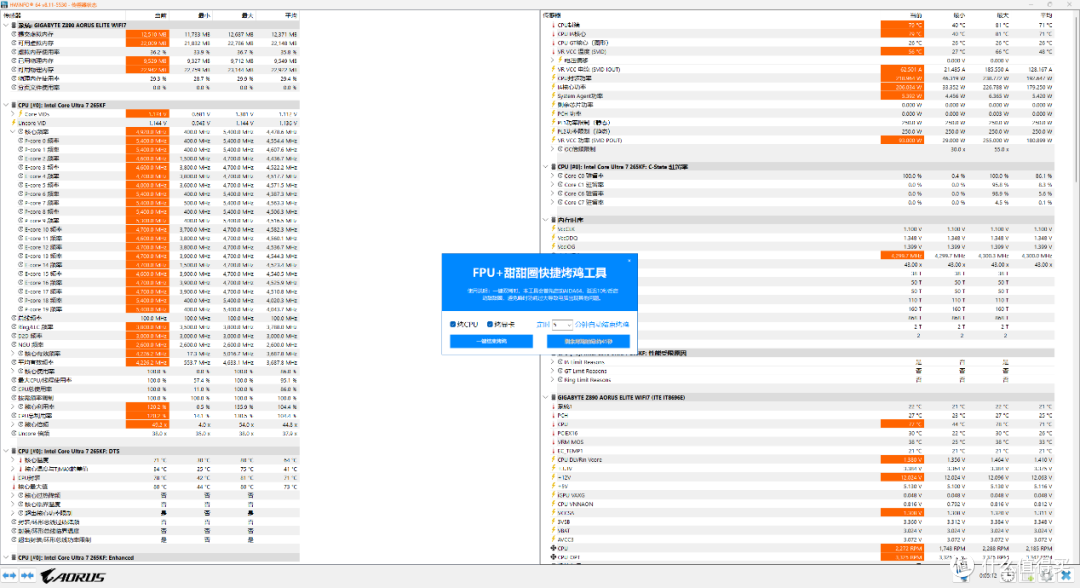Viewport: 1080px width, 588px height.
Task: Expand the Core VIDs row
Action: [x=12, y=114]
